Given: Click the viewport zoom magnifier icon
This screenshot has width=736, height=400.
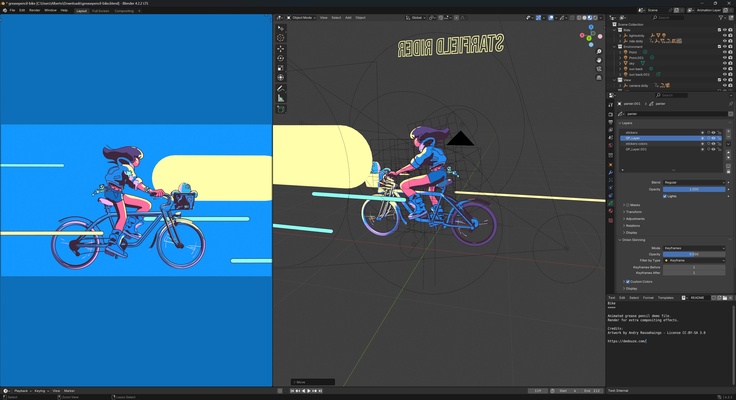Looking at the screenshot, I should coord(599,52).
